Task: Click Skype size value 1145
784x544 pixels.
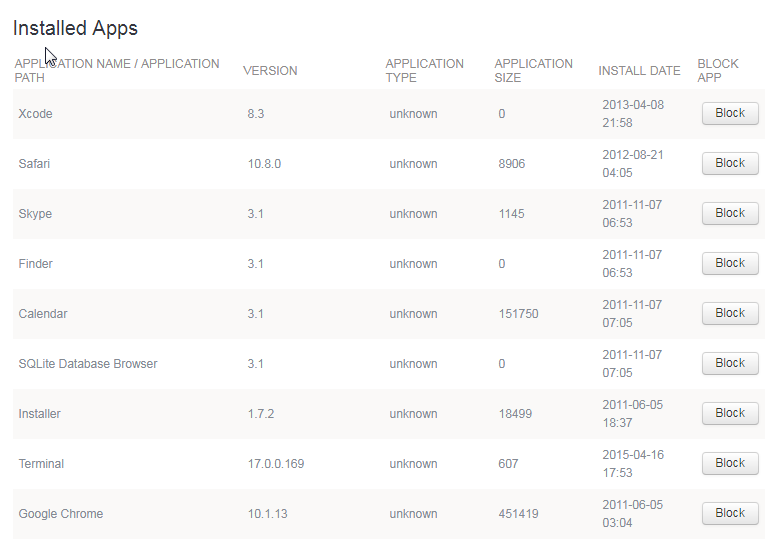Action: pyautogui.click(x=512, y=214)
